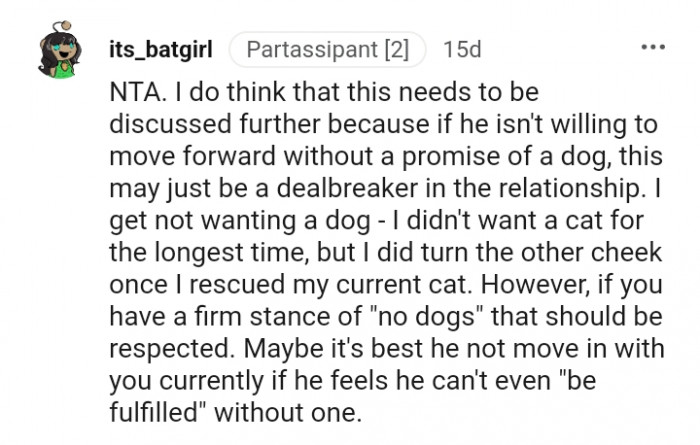Click the its_batgirl avatar icon
Image resolution: width=700 pixels, height=445 pixels.
(x=59, y=56)
